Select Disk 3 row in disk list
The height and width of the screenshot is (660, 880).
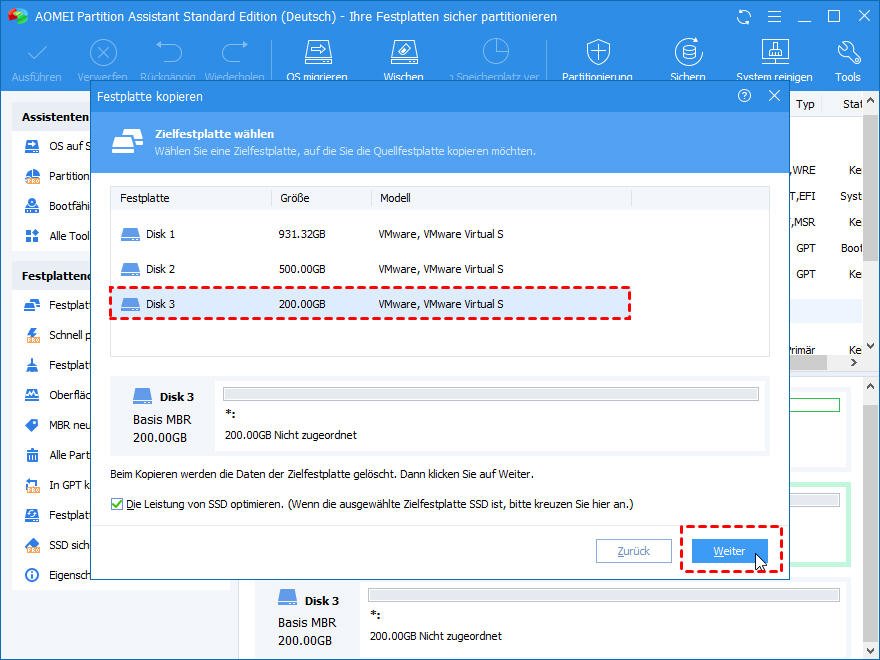tap(370, 304)
